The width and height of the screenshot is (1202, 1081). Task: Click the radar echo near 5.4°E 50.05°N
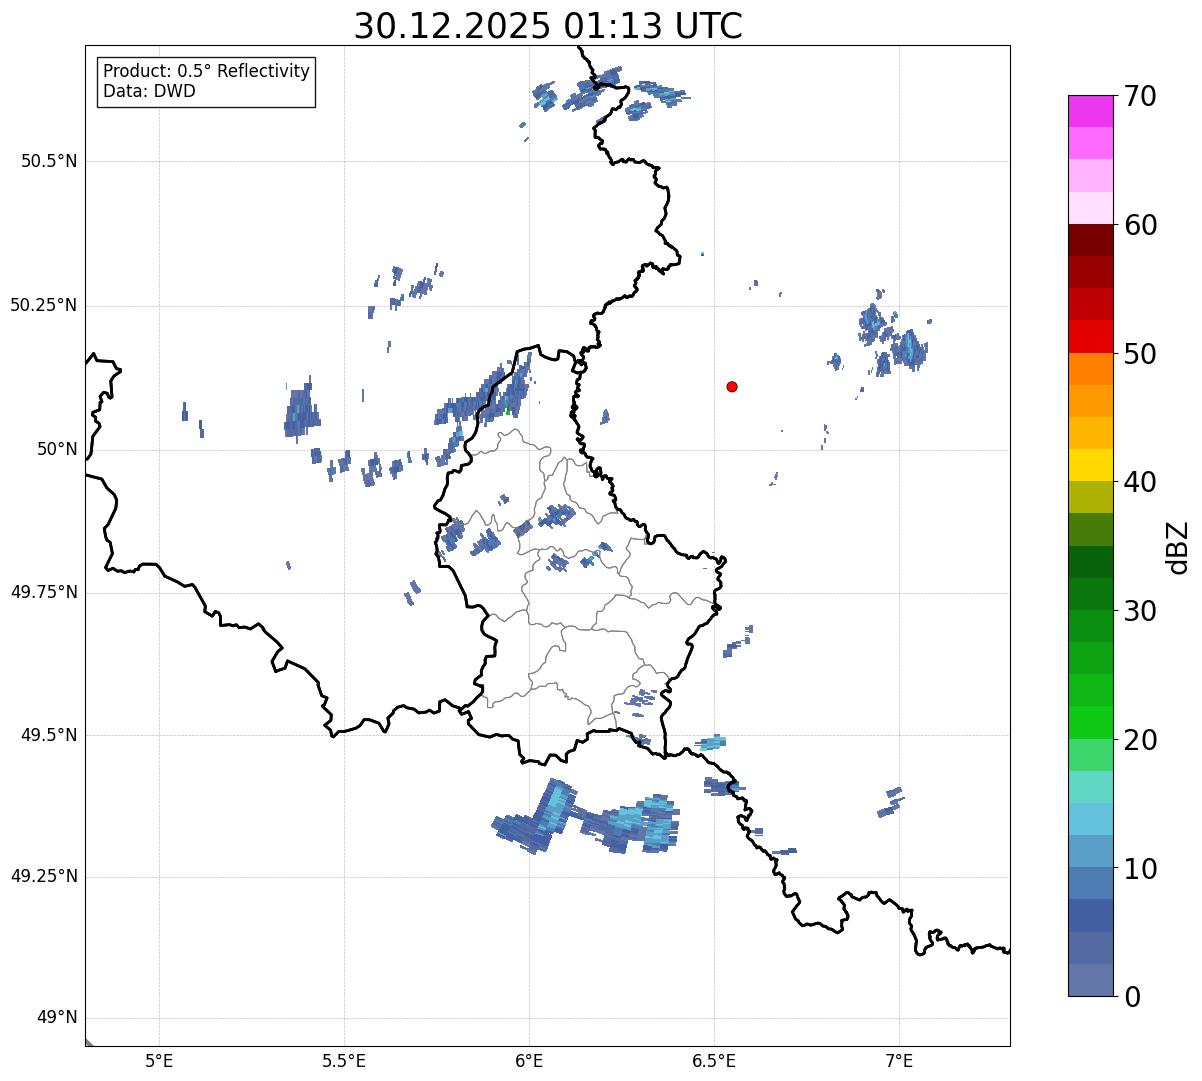[301, 410]
